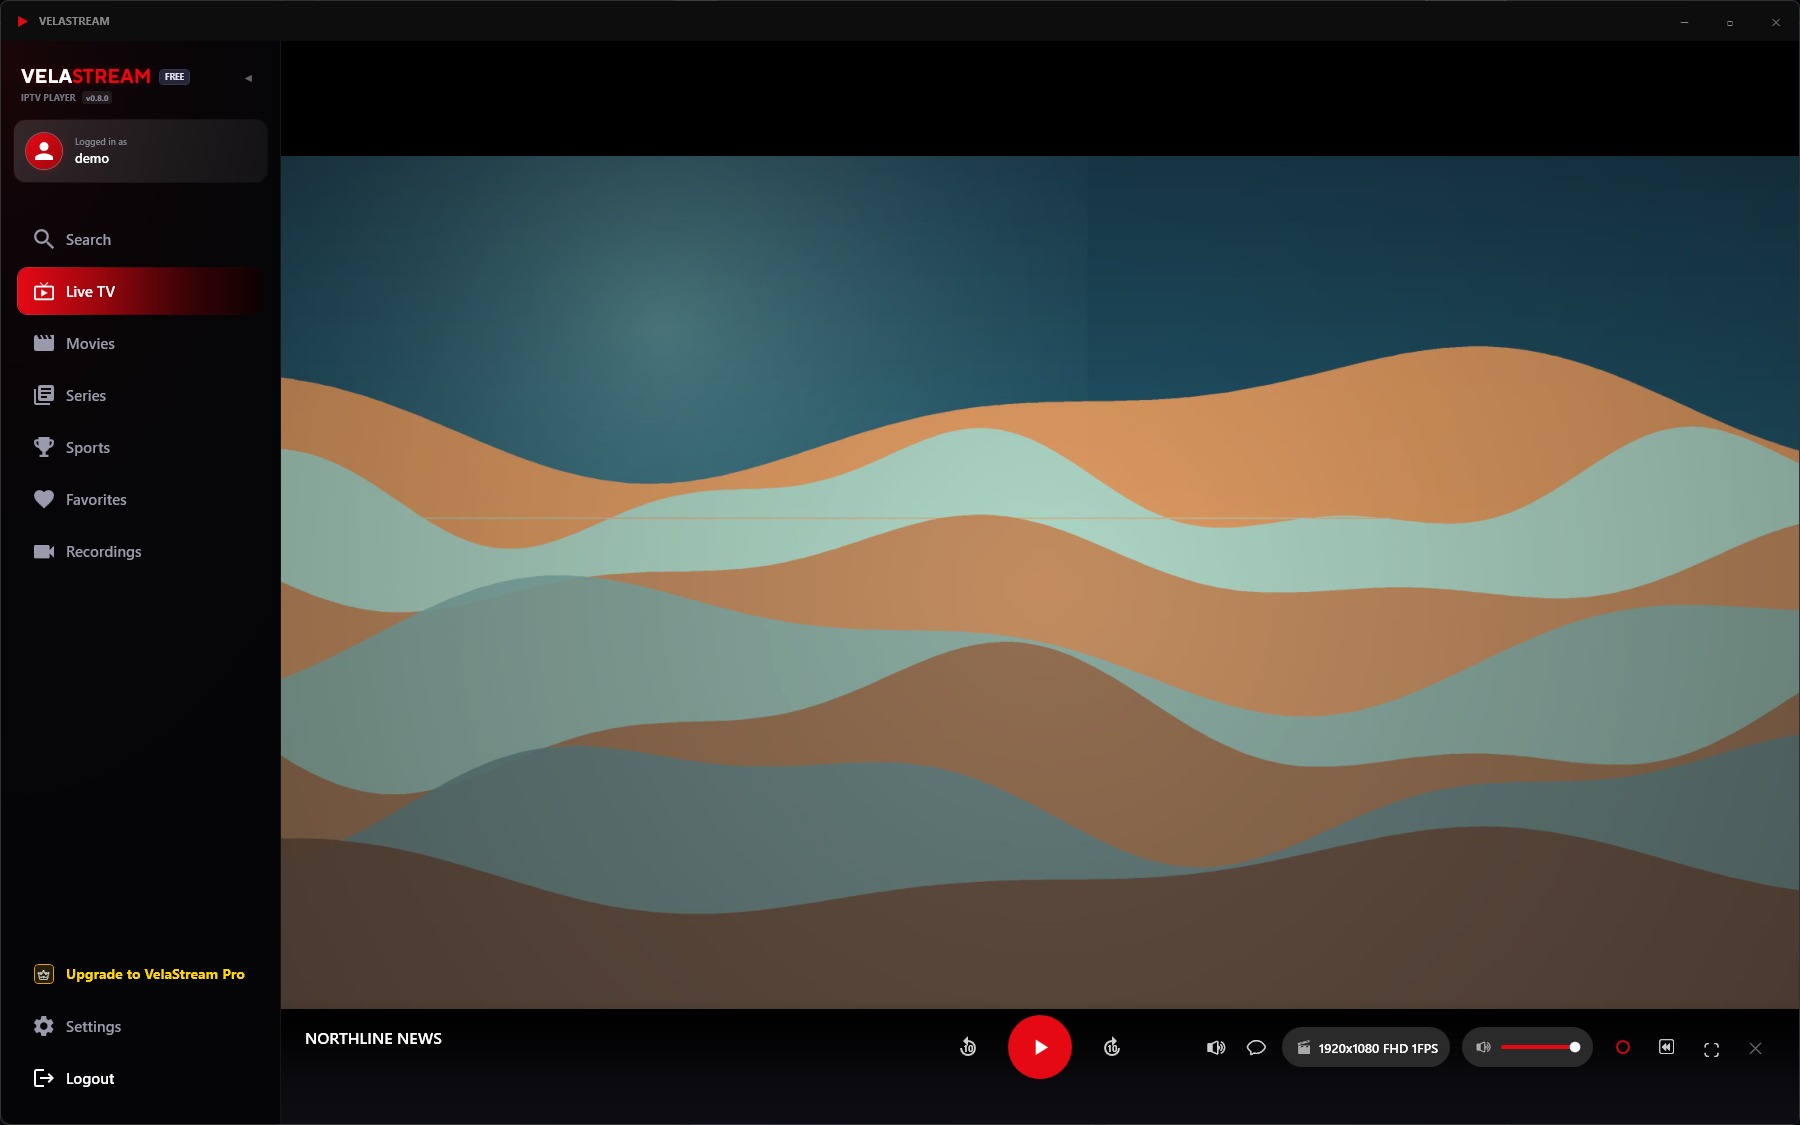Image resolution: width=1800 pixels, height=1125 pixels.
Task: Select Live TV section
Action: [141, 291]
